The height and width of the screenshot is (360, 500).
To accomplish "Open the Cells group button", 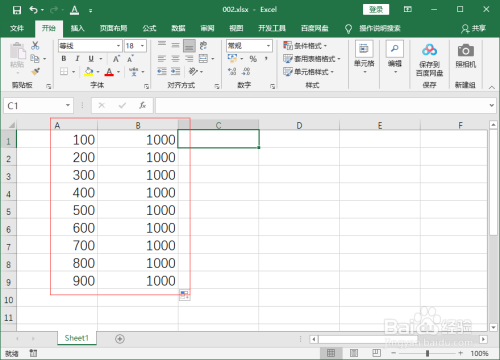I will (364, 57).
